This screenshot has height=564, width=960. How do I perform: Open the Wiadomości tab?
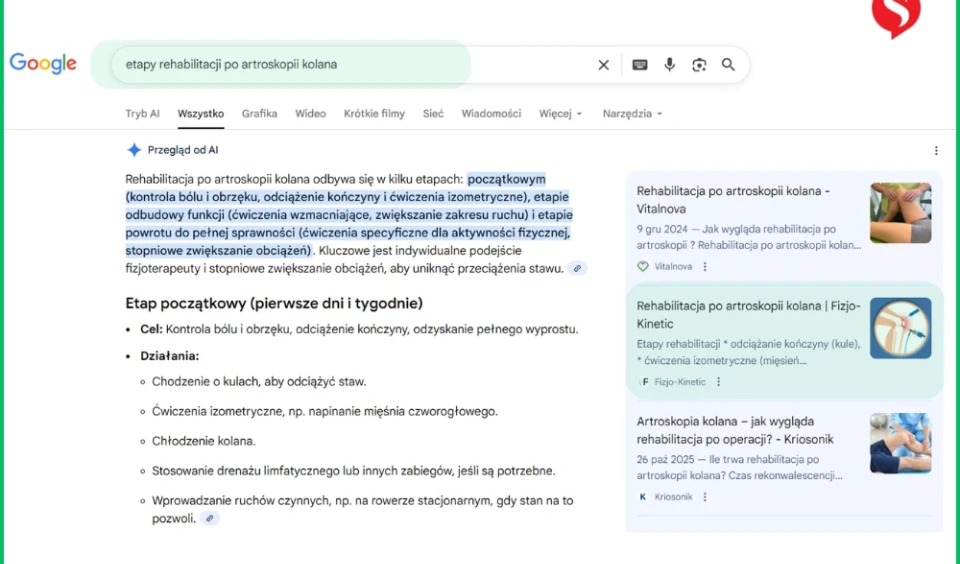491,113
